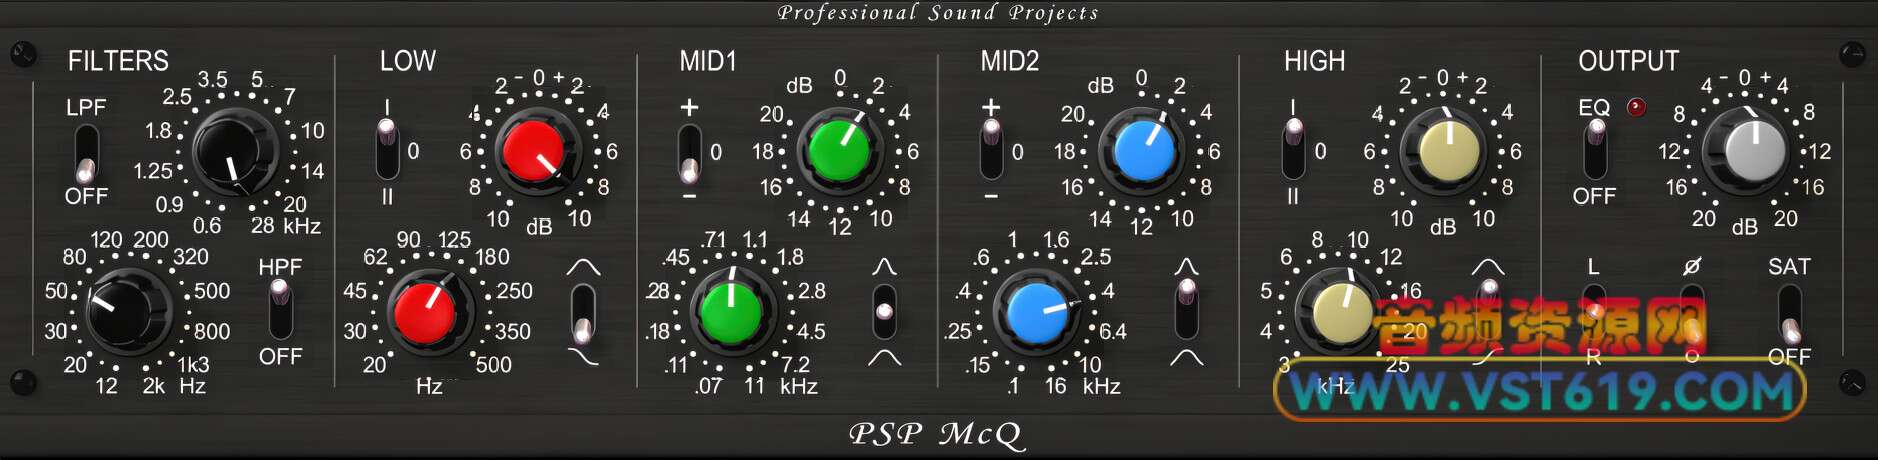Click the MID1 plus boost symbol

689,107
